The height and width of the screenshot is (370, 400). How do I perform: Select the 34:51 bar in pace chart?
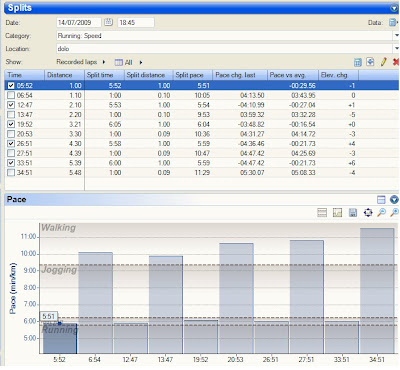(377, 291)
